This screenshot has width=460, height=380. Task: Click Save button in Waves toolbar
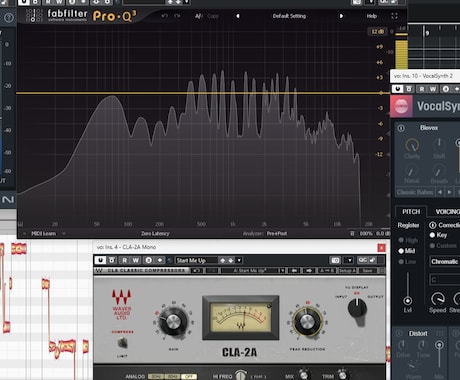tap(367, 271)
